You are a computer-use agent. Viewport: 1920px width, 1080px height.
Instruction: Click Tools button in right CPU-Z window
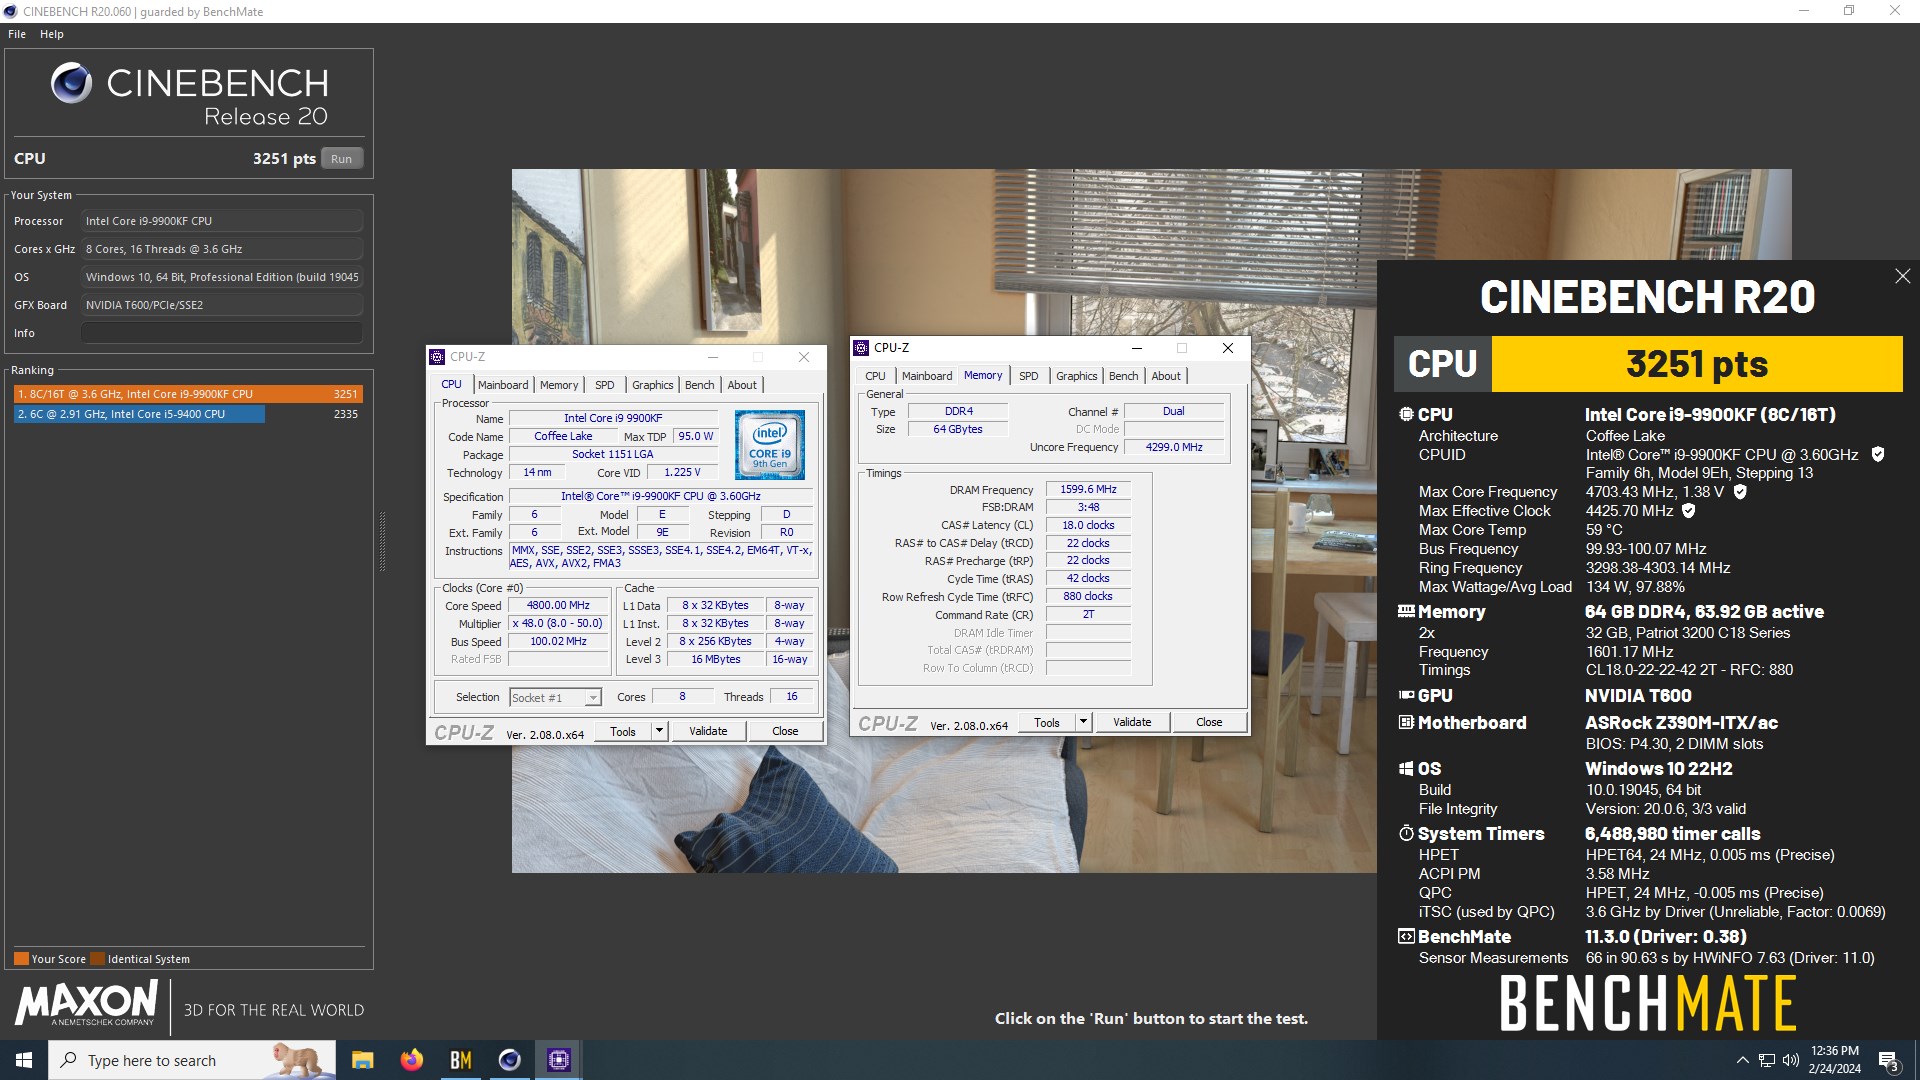pos(1047,722)
